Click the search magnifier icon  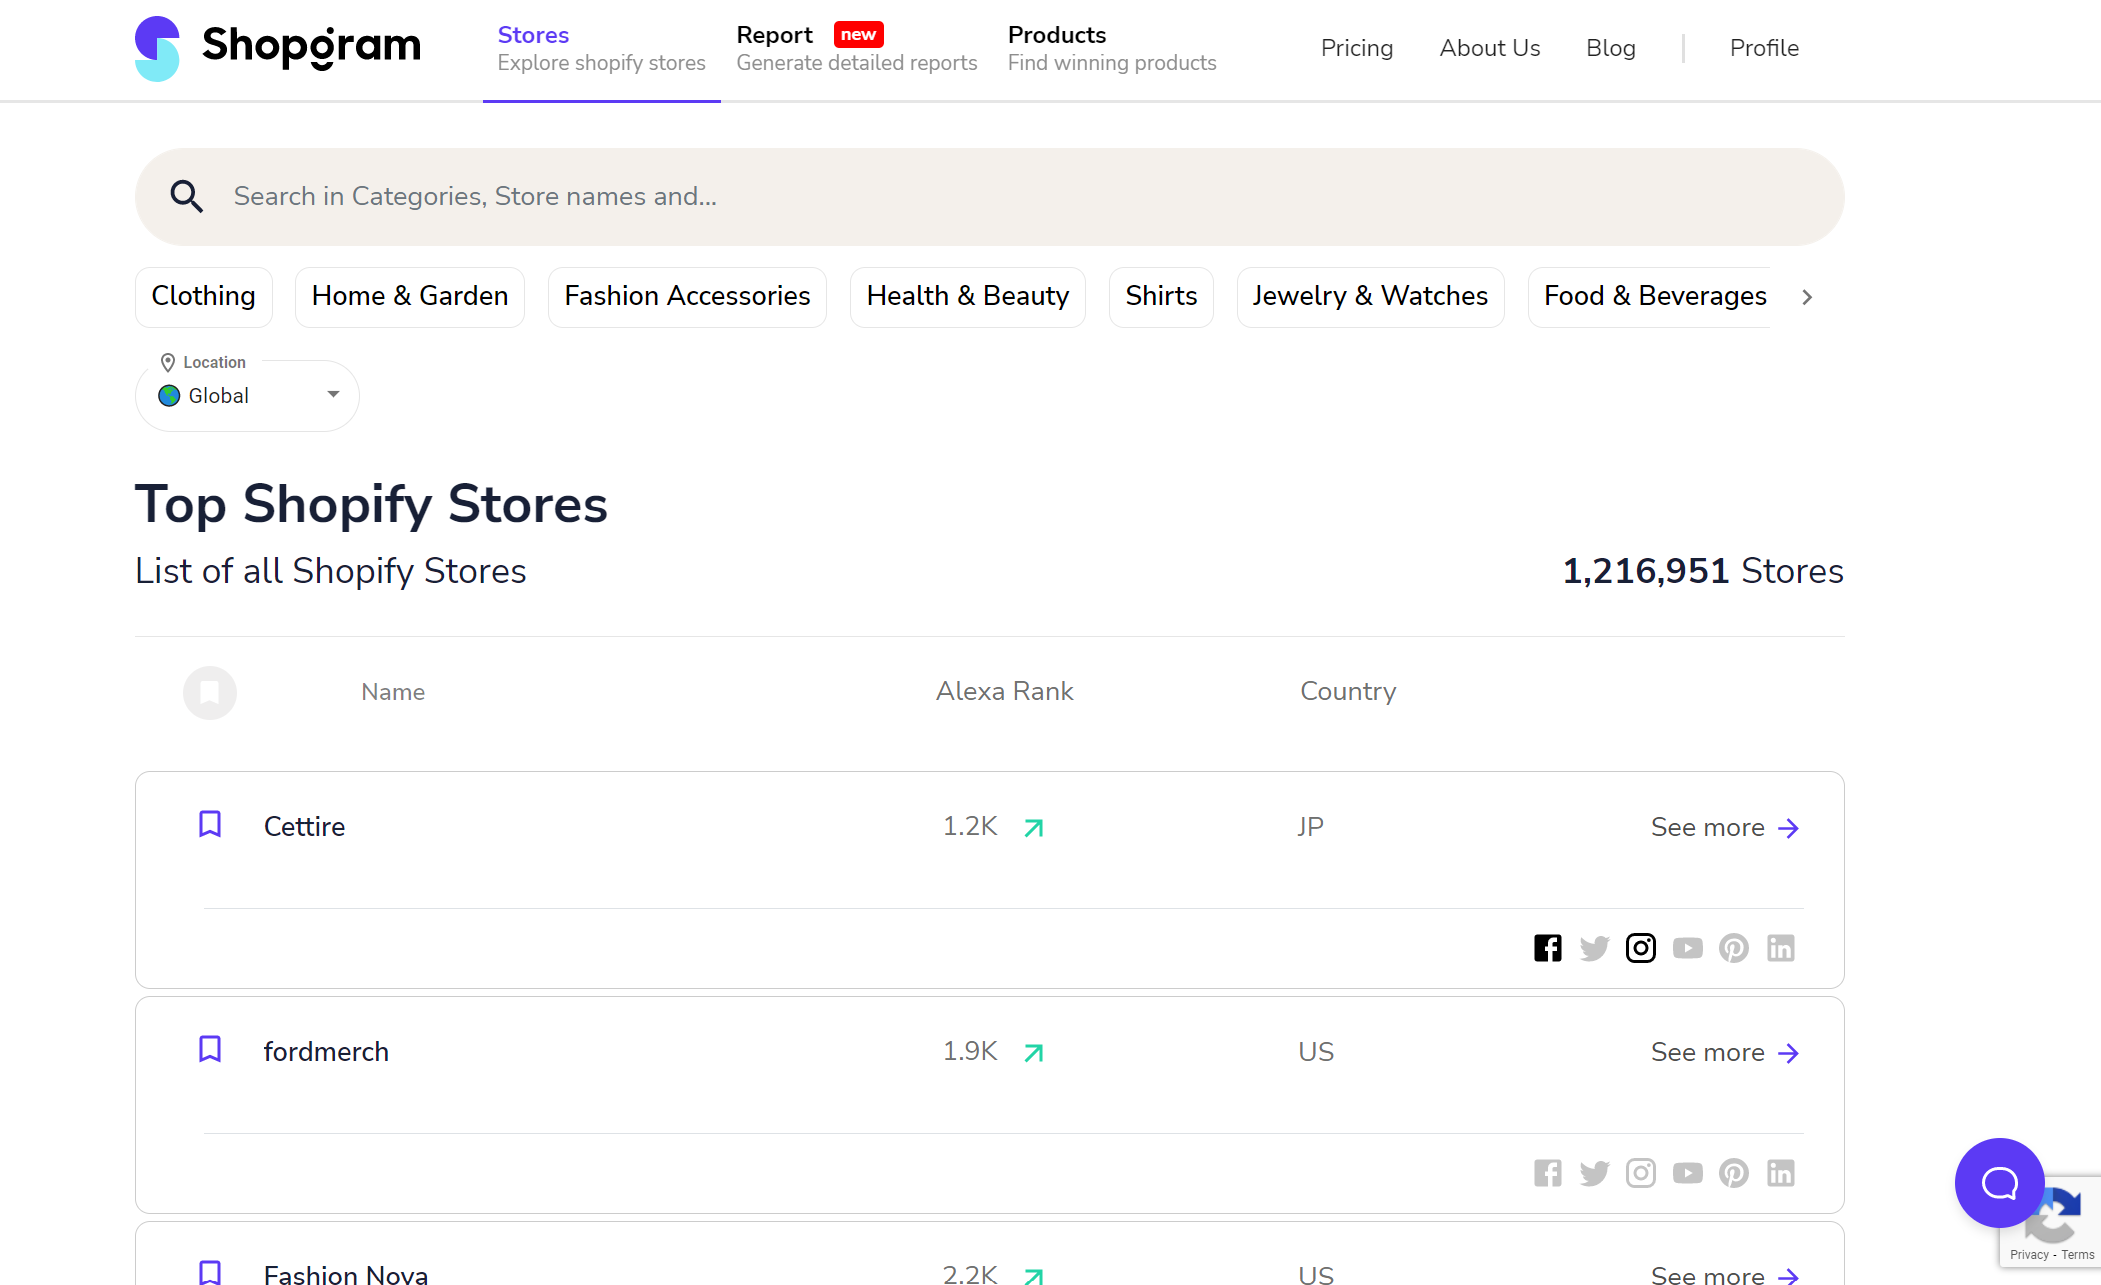(186, 196)
